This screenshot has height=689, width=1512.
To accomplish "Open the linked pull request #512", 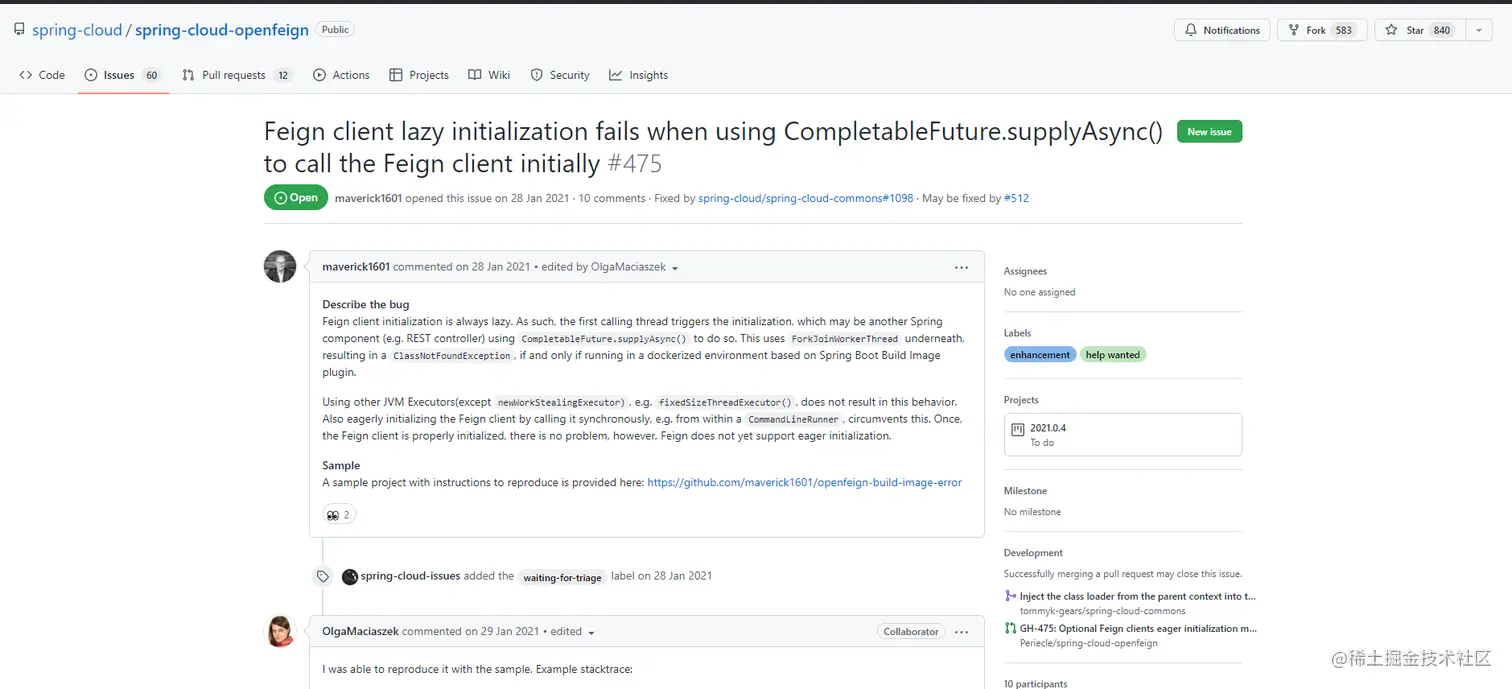I will (1016, 198).
